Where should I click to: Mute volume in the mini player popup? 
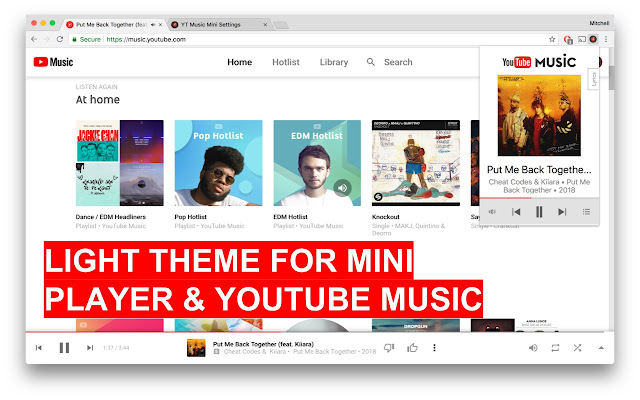point(492,211)
